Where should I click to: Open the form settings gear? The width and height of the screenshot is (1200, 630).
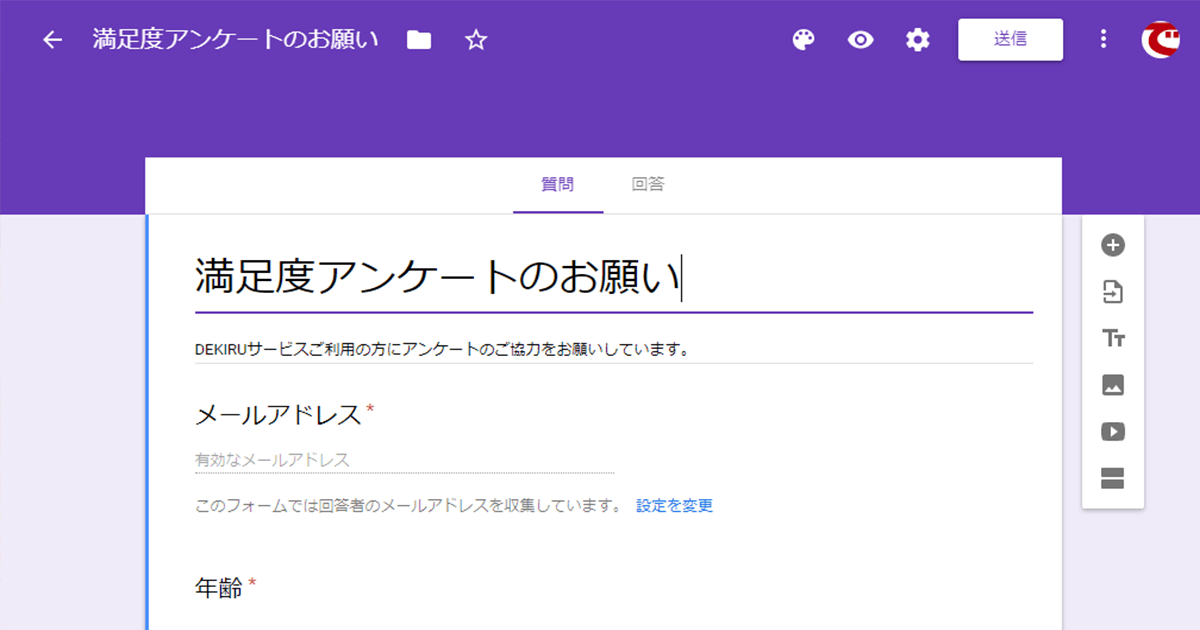tap(917, 40)
